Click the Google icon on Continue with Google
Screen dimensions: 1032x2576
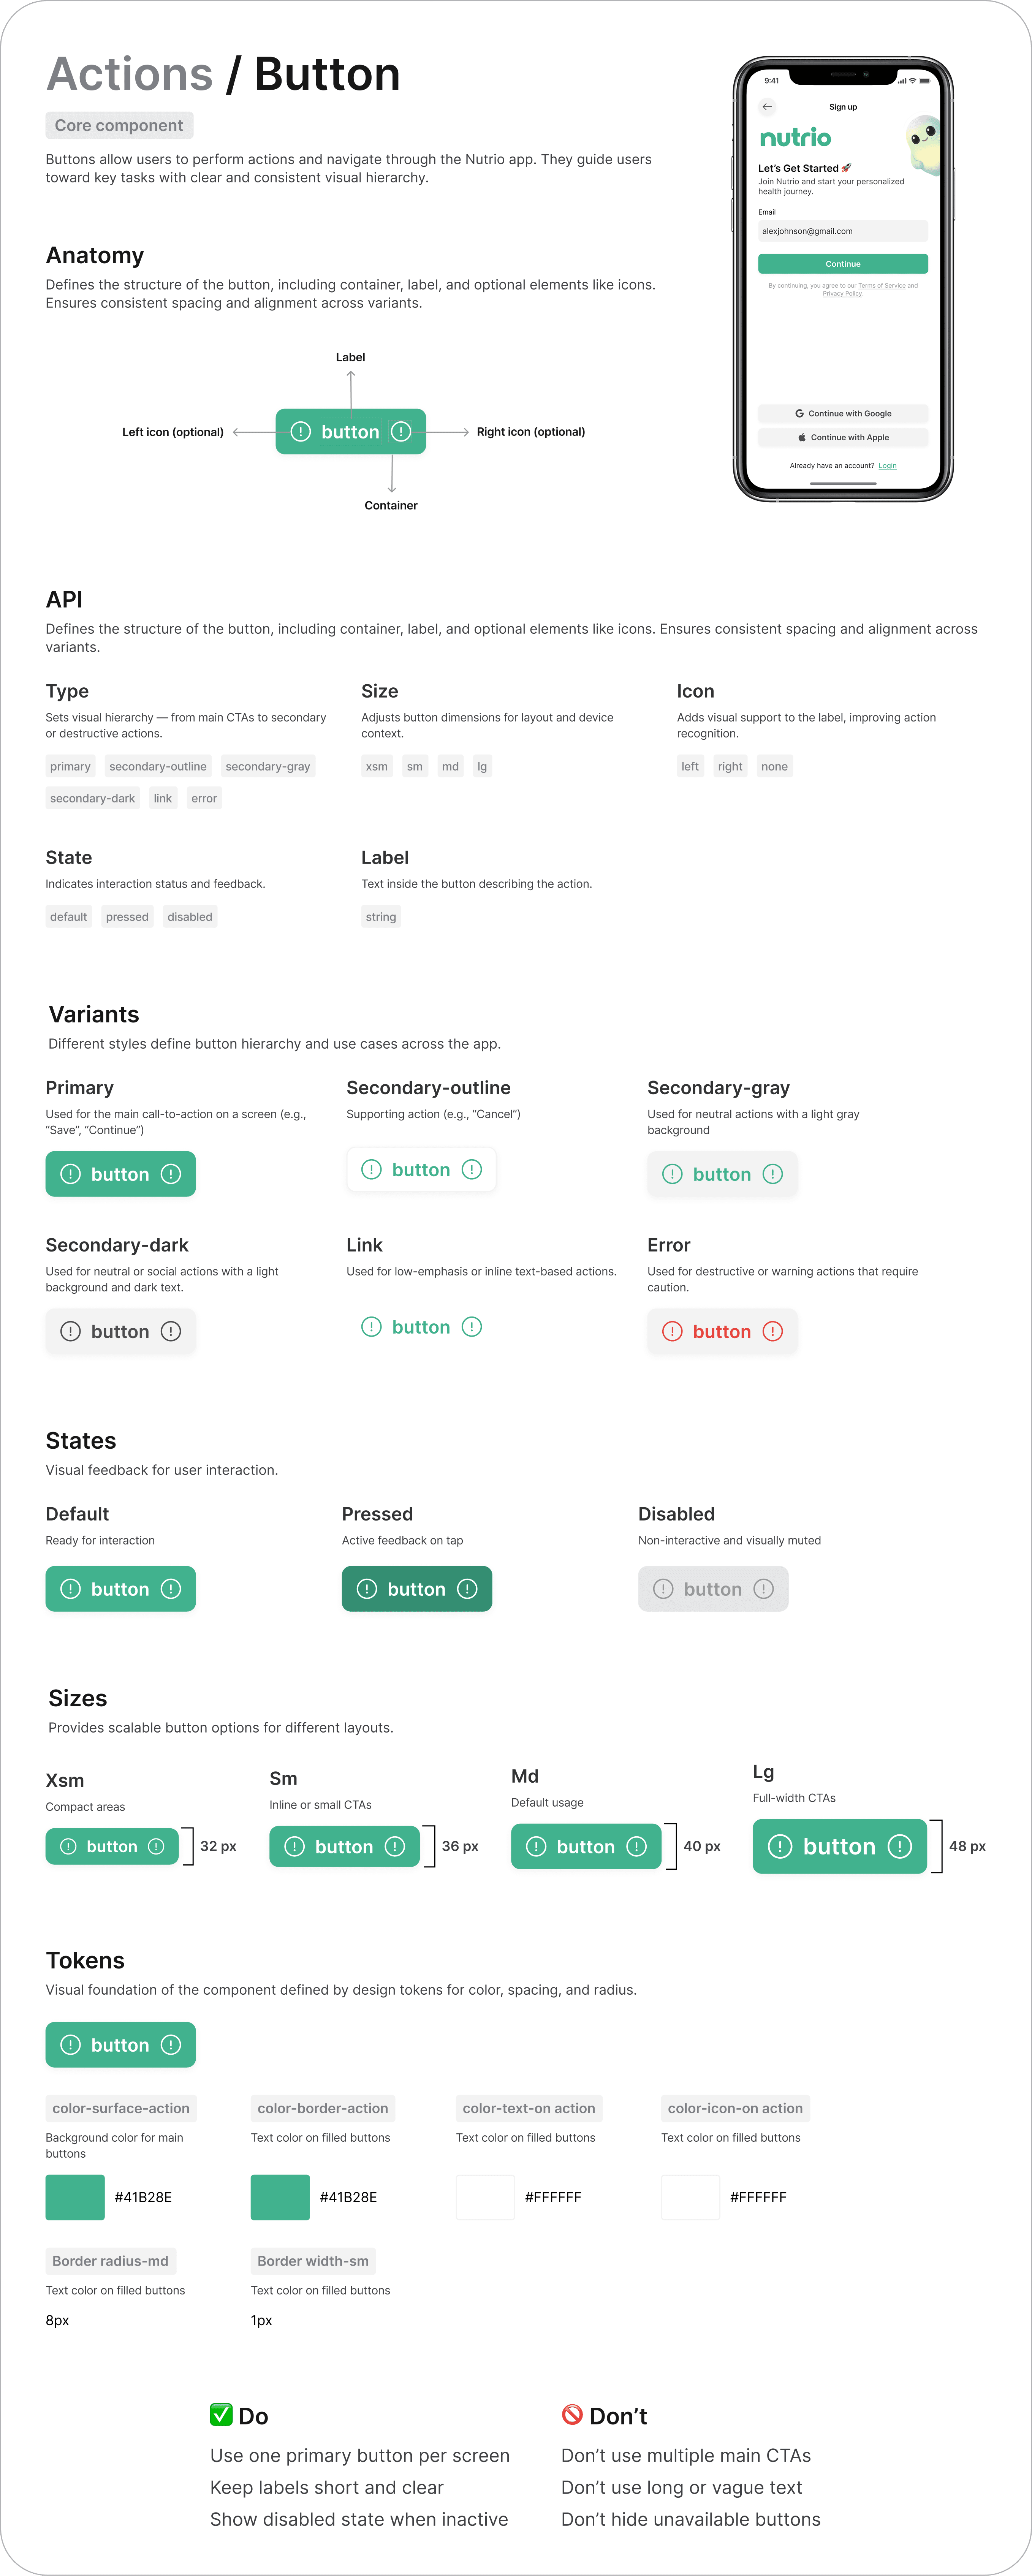click(x=799, y=413)
